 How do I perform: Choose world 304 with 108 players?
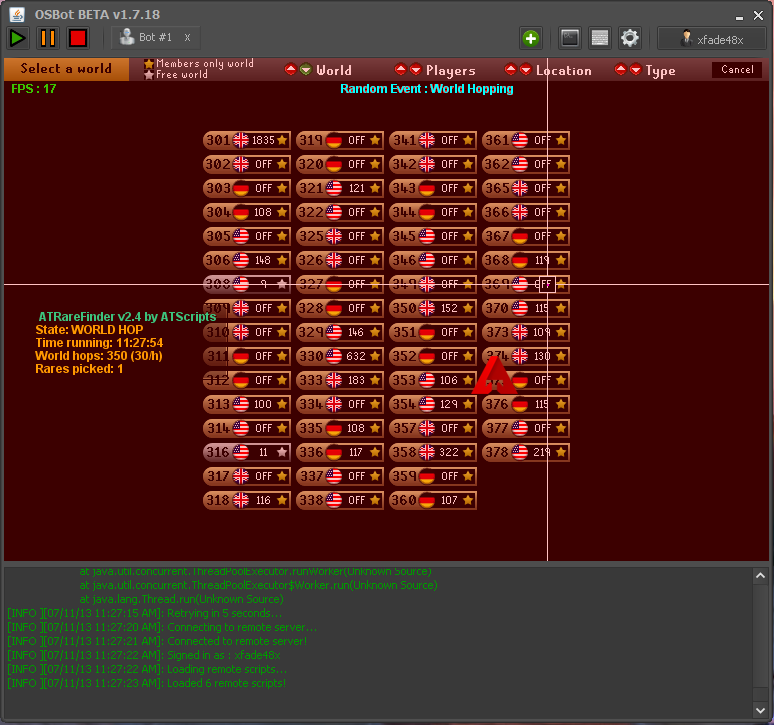click(x=247, y=212)
